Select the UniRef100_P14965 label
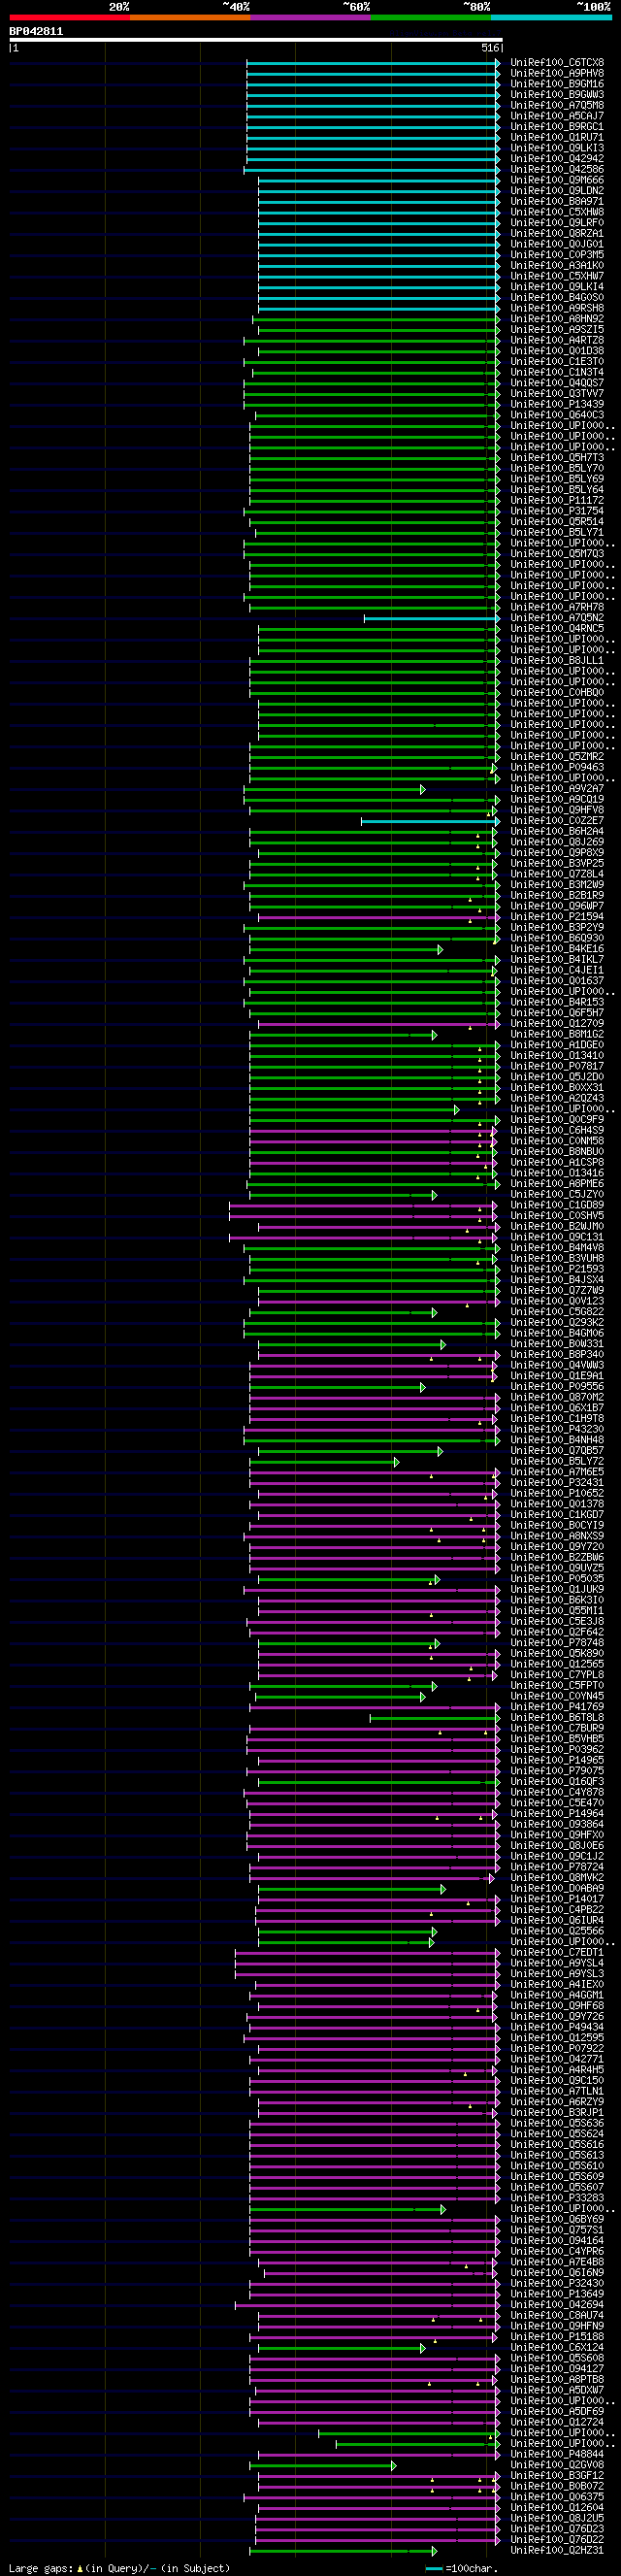 [557, 1761]
